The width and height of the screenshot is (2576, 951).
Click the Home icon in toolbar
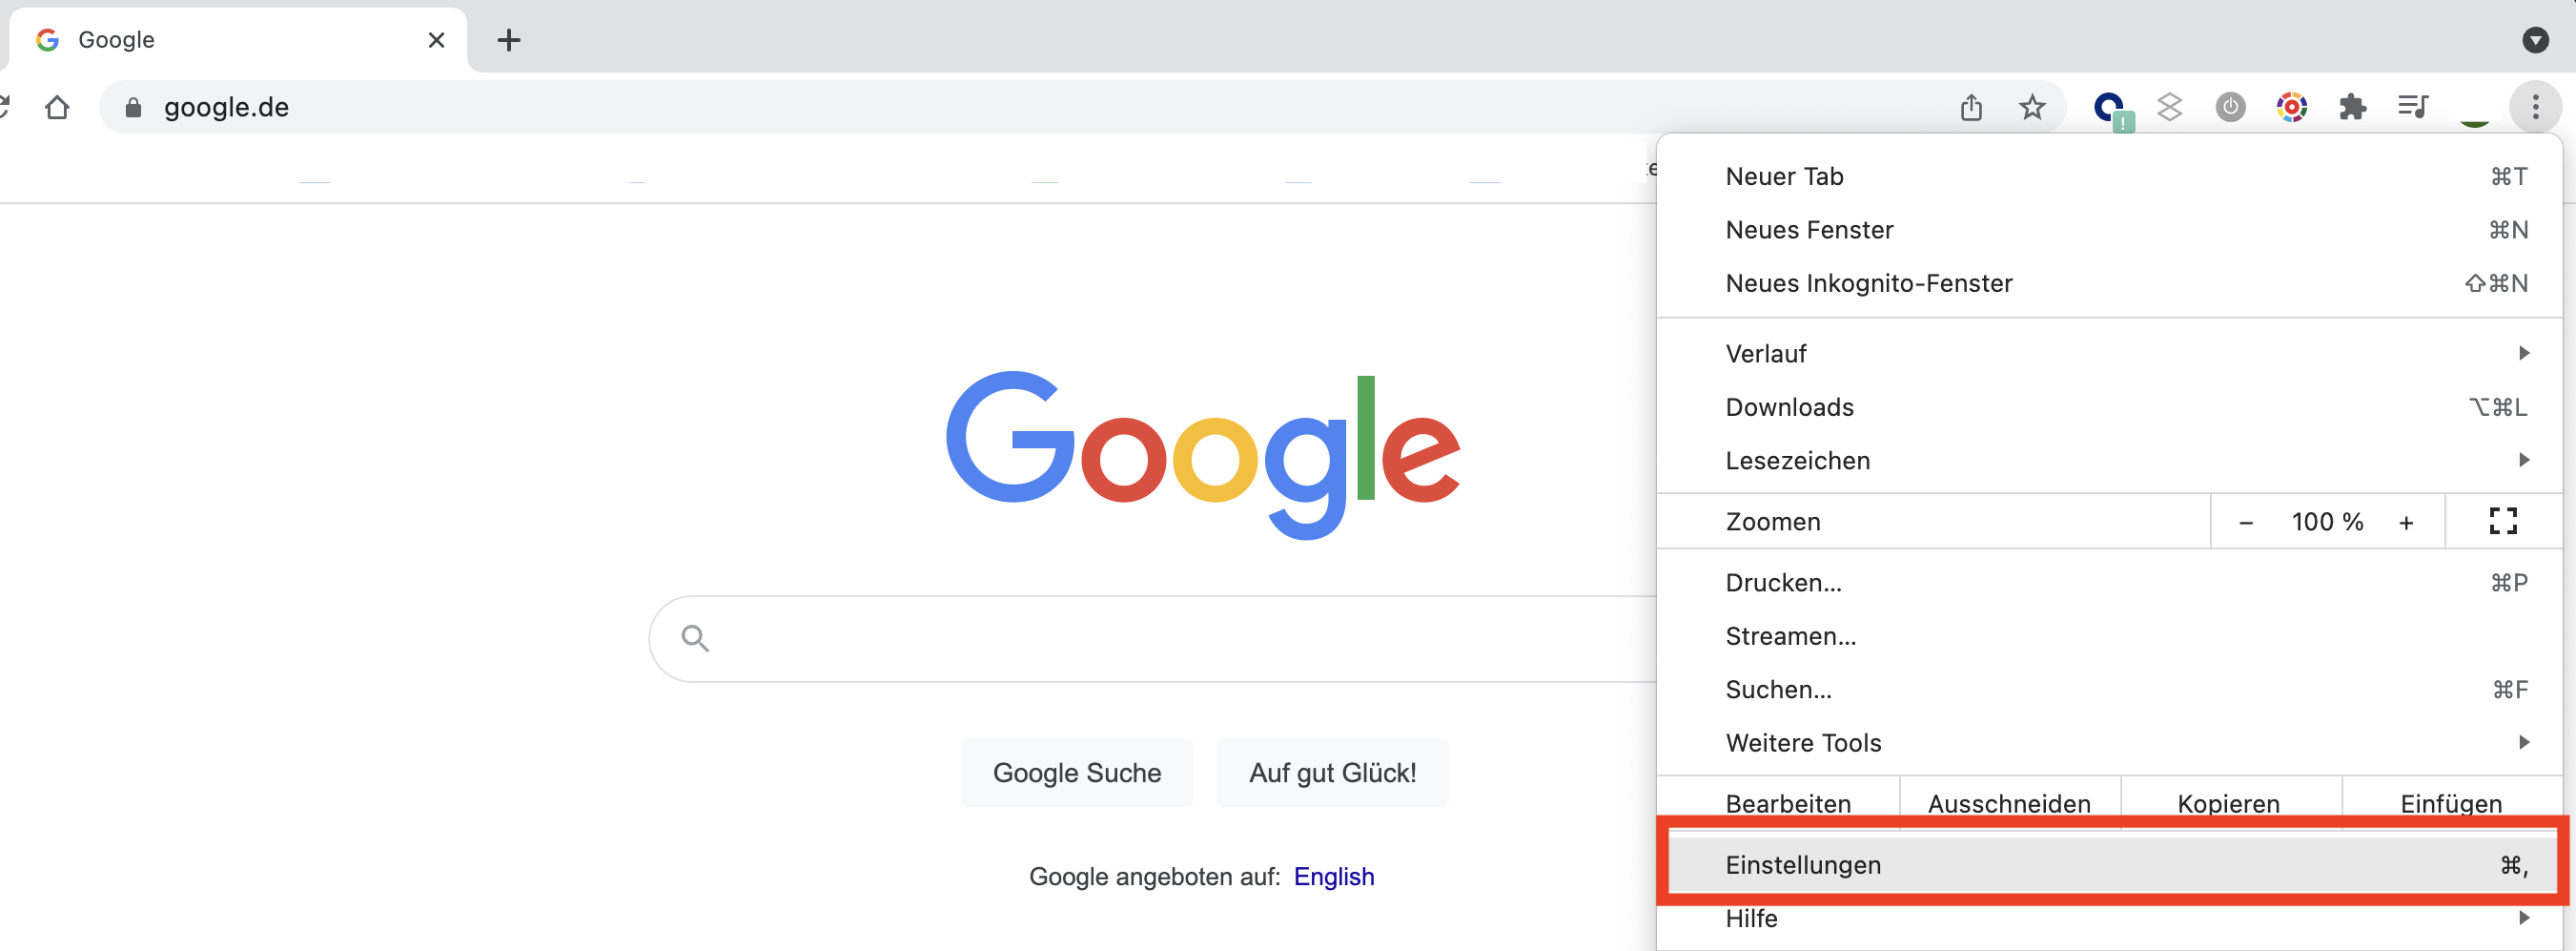click(x=57, y=107)
